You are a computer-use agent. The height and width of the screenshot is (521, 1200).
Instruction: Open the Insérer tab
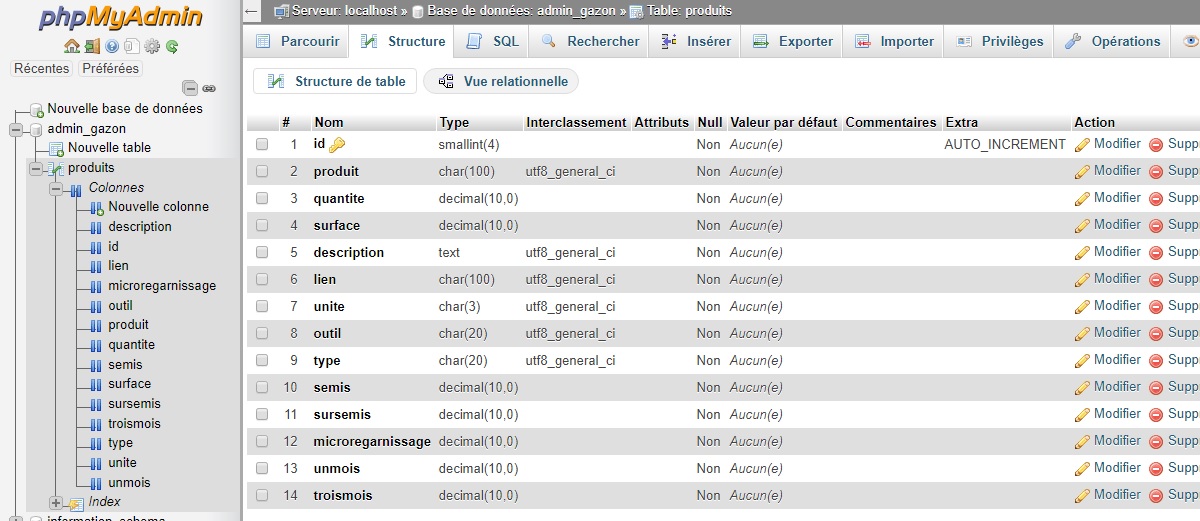click(x=696, y=41)
